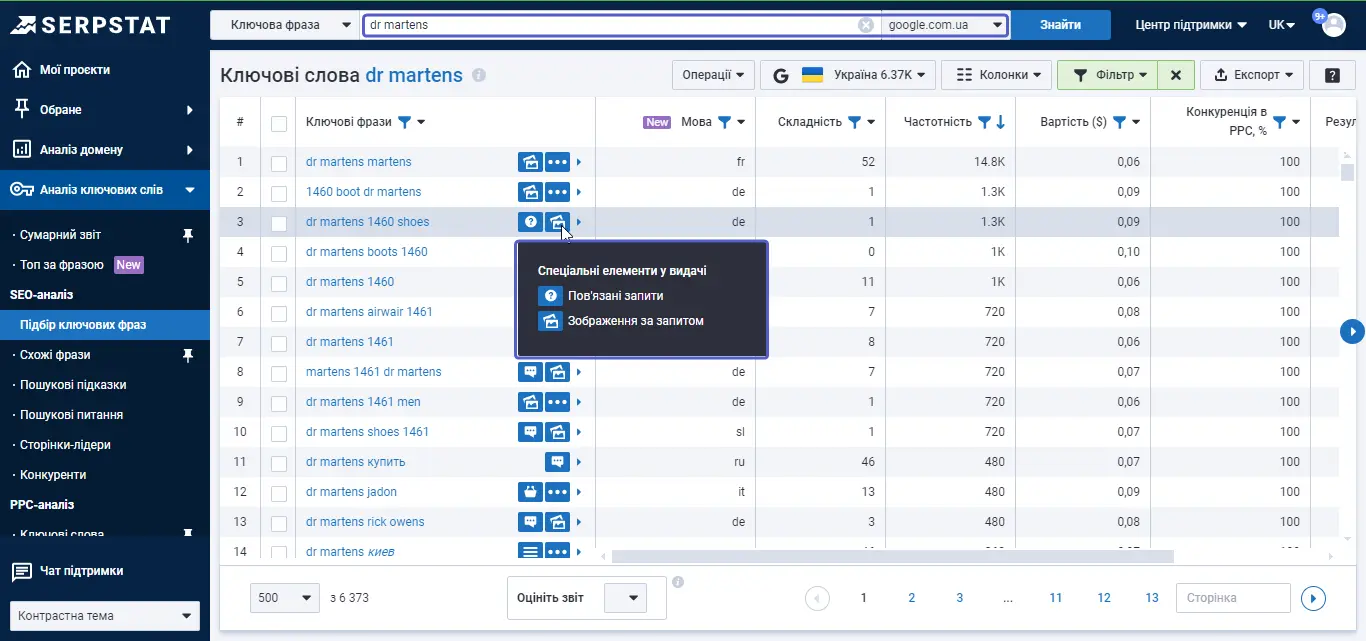Click the sort arrow in Частотність column
This screenshot has width=1366, height=641.
[1000, 122]
